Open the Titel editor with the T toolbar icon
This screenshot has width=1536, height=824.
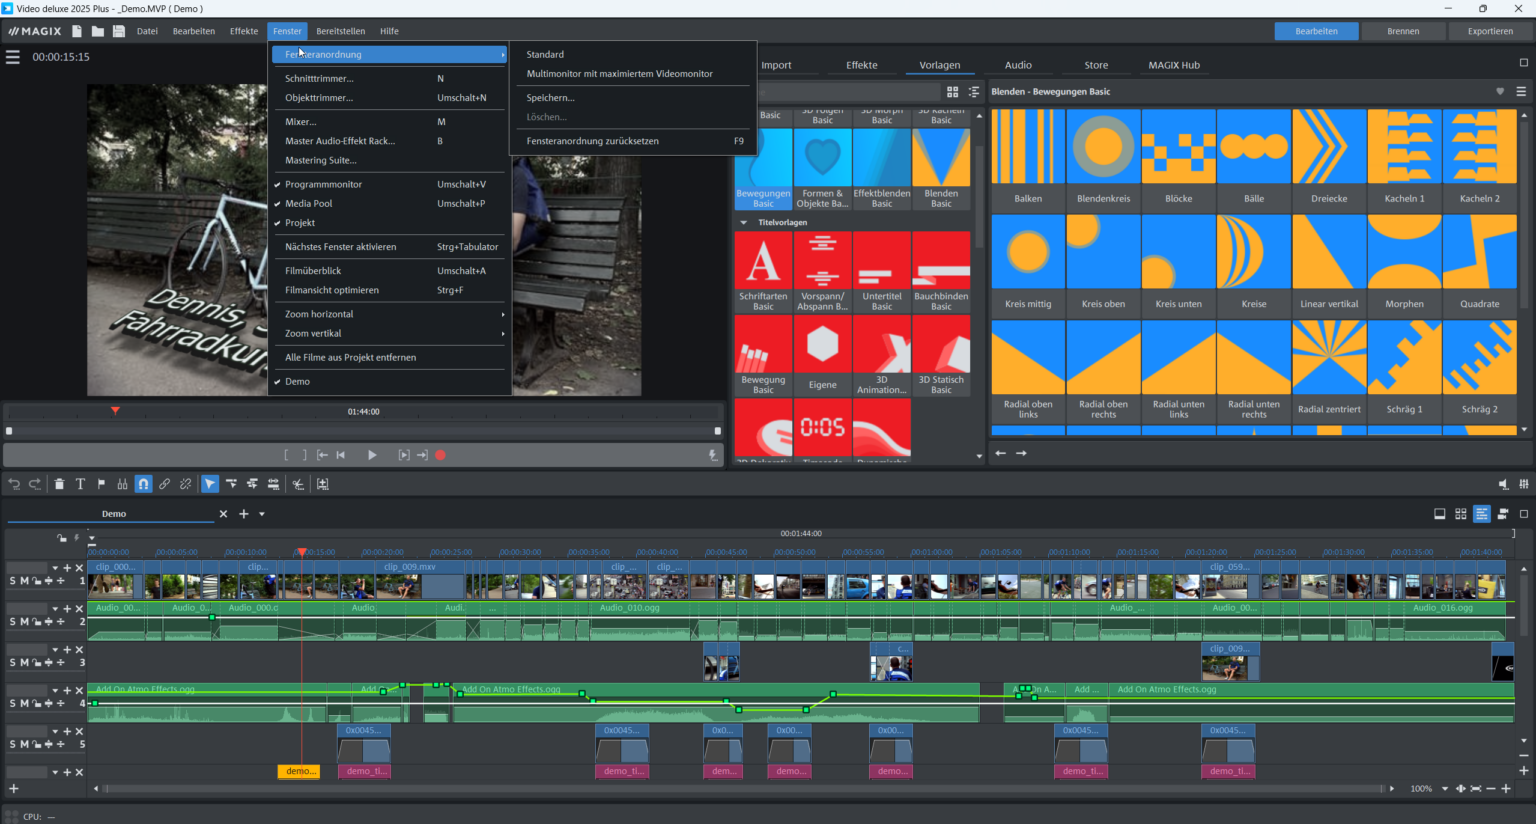click(x=80, y=483)
